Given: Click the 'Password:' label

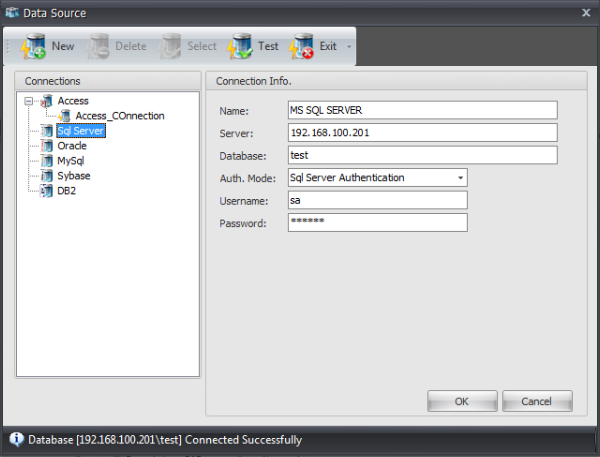Looking at the screenshot, I should [243, 224].
